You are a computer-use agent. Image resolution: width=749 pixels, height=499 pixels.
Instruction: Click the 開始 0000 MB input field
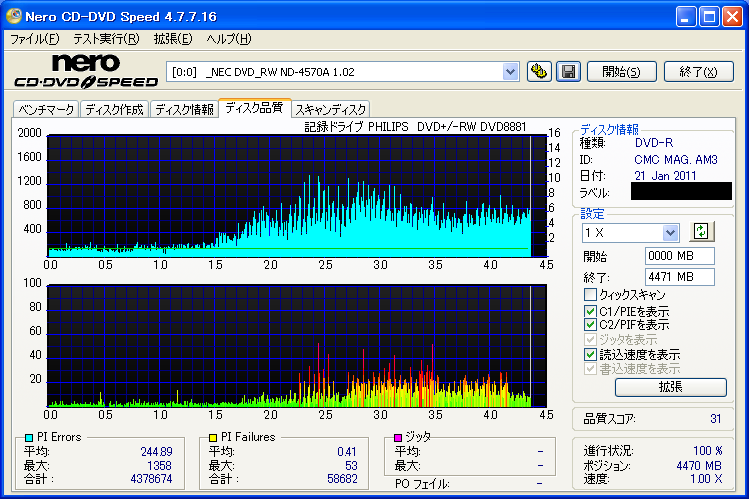679,256
